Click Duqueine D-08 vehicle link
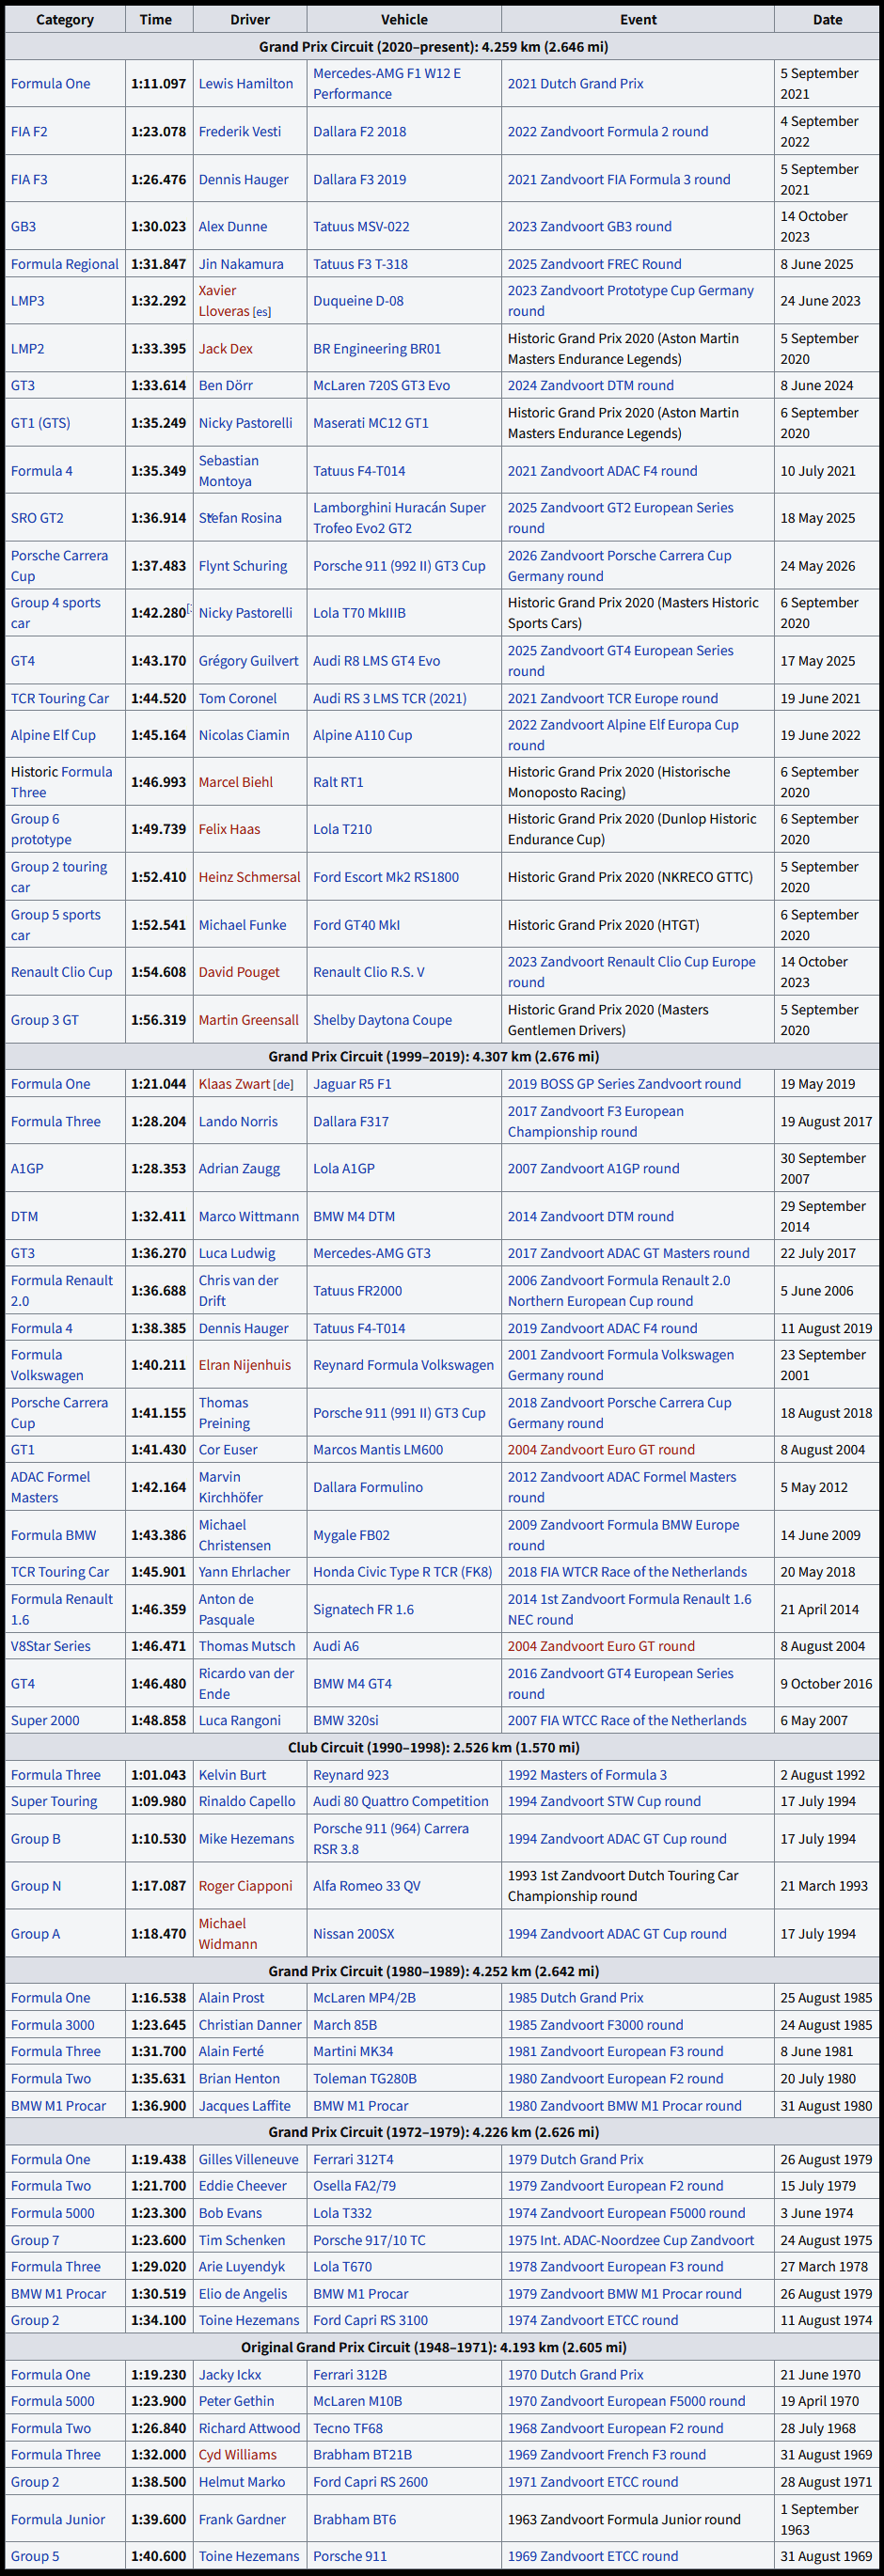Image resolution: width=884 pixels, height=2576 pixels. click(358, 301)
